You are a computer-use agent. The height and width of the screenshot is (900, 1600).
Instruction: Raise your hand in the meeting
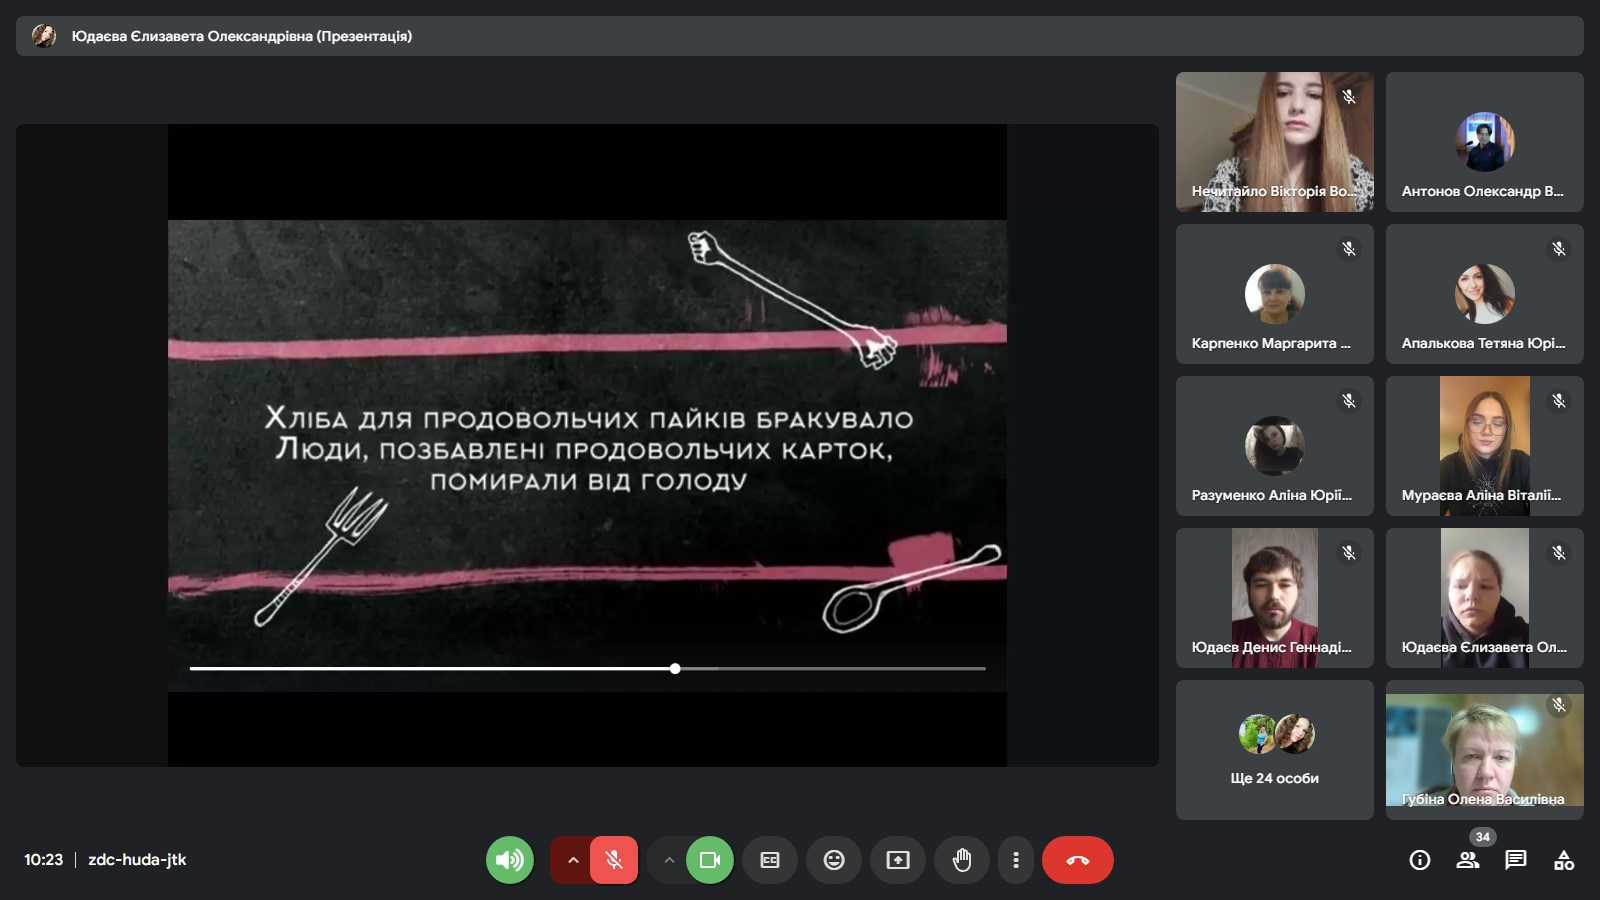pyautogui.click(x=962, y=860)
